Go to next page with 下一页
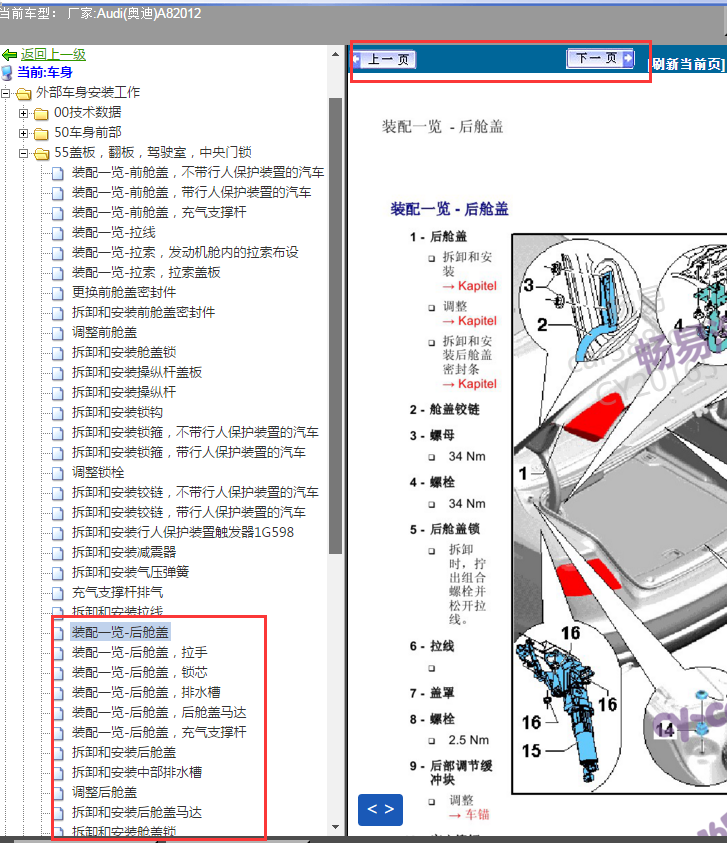Viewport: 727px width, 843px height. [x=600, y=58]
